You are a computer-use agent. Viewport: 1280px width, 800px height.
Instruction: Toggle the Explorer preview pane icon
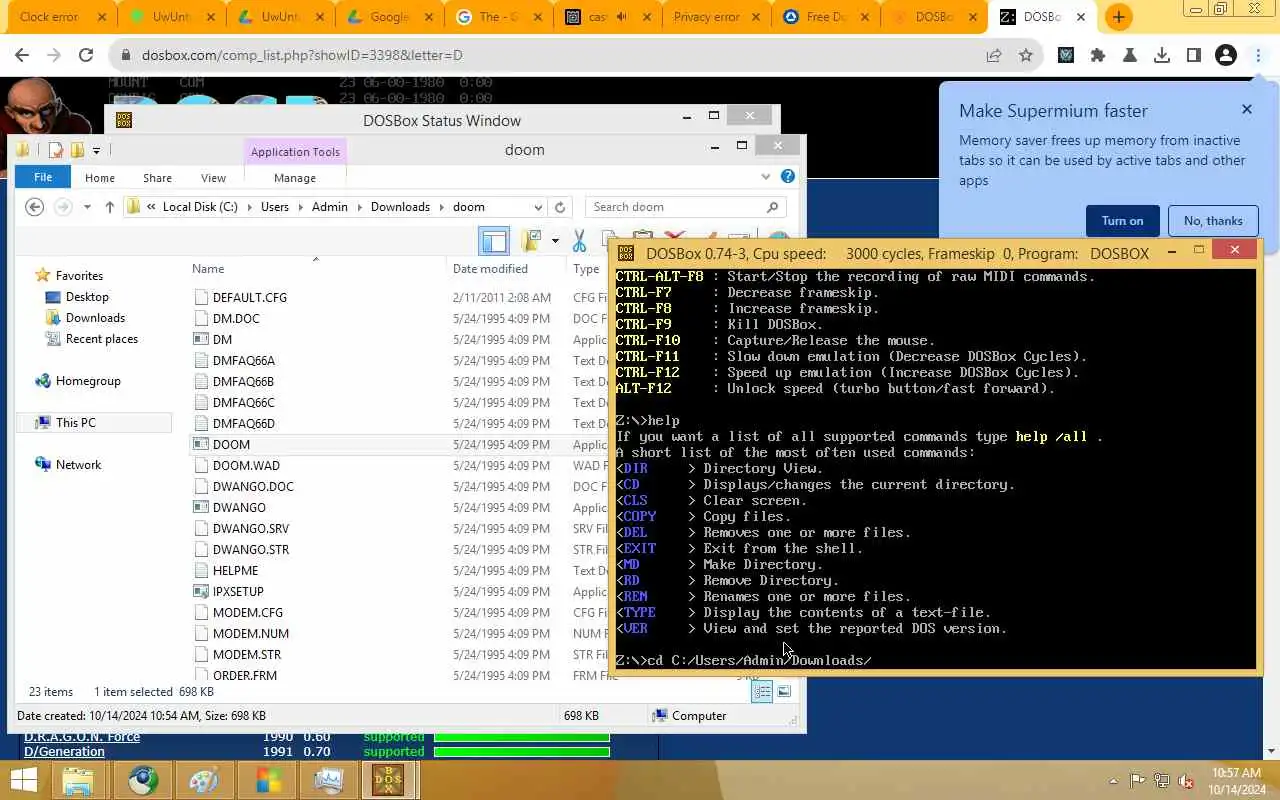point(493,241)
